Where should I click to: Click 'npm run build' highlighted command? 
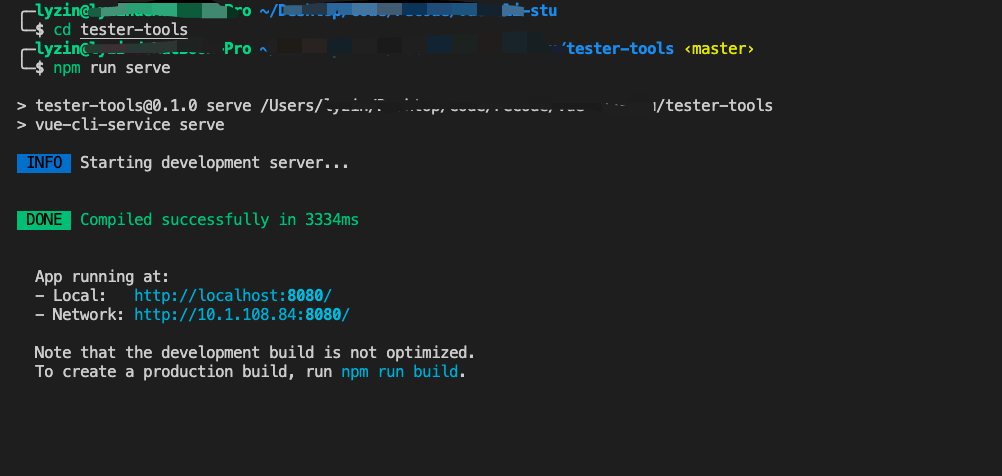pyautogui.click(x=399, y=371)
